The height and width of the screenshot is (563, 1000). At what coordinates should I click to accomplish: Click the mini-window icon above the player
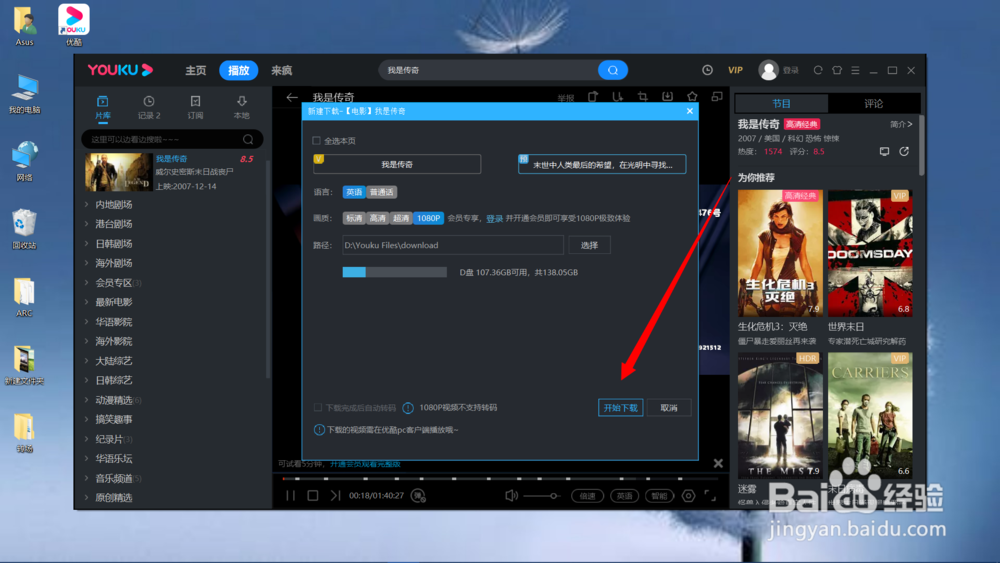717,96
